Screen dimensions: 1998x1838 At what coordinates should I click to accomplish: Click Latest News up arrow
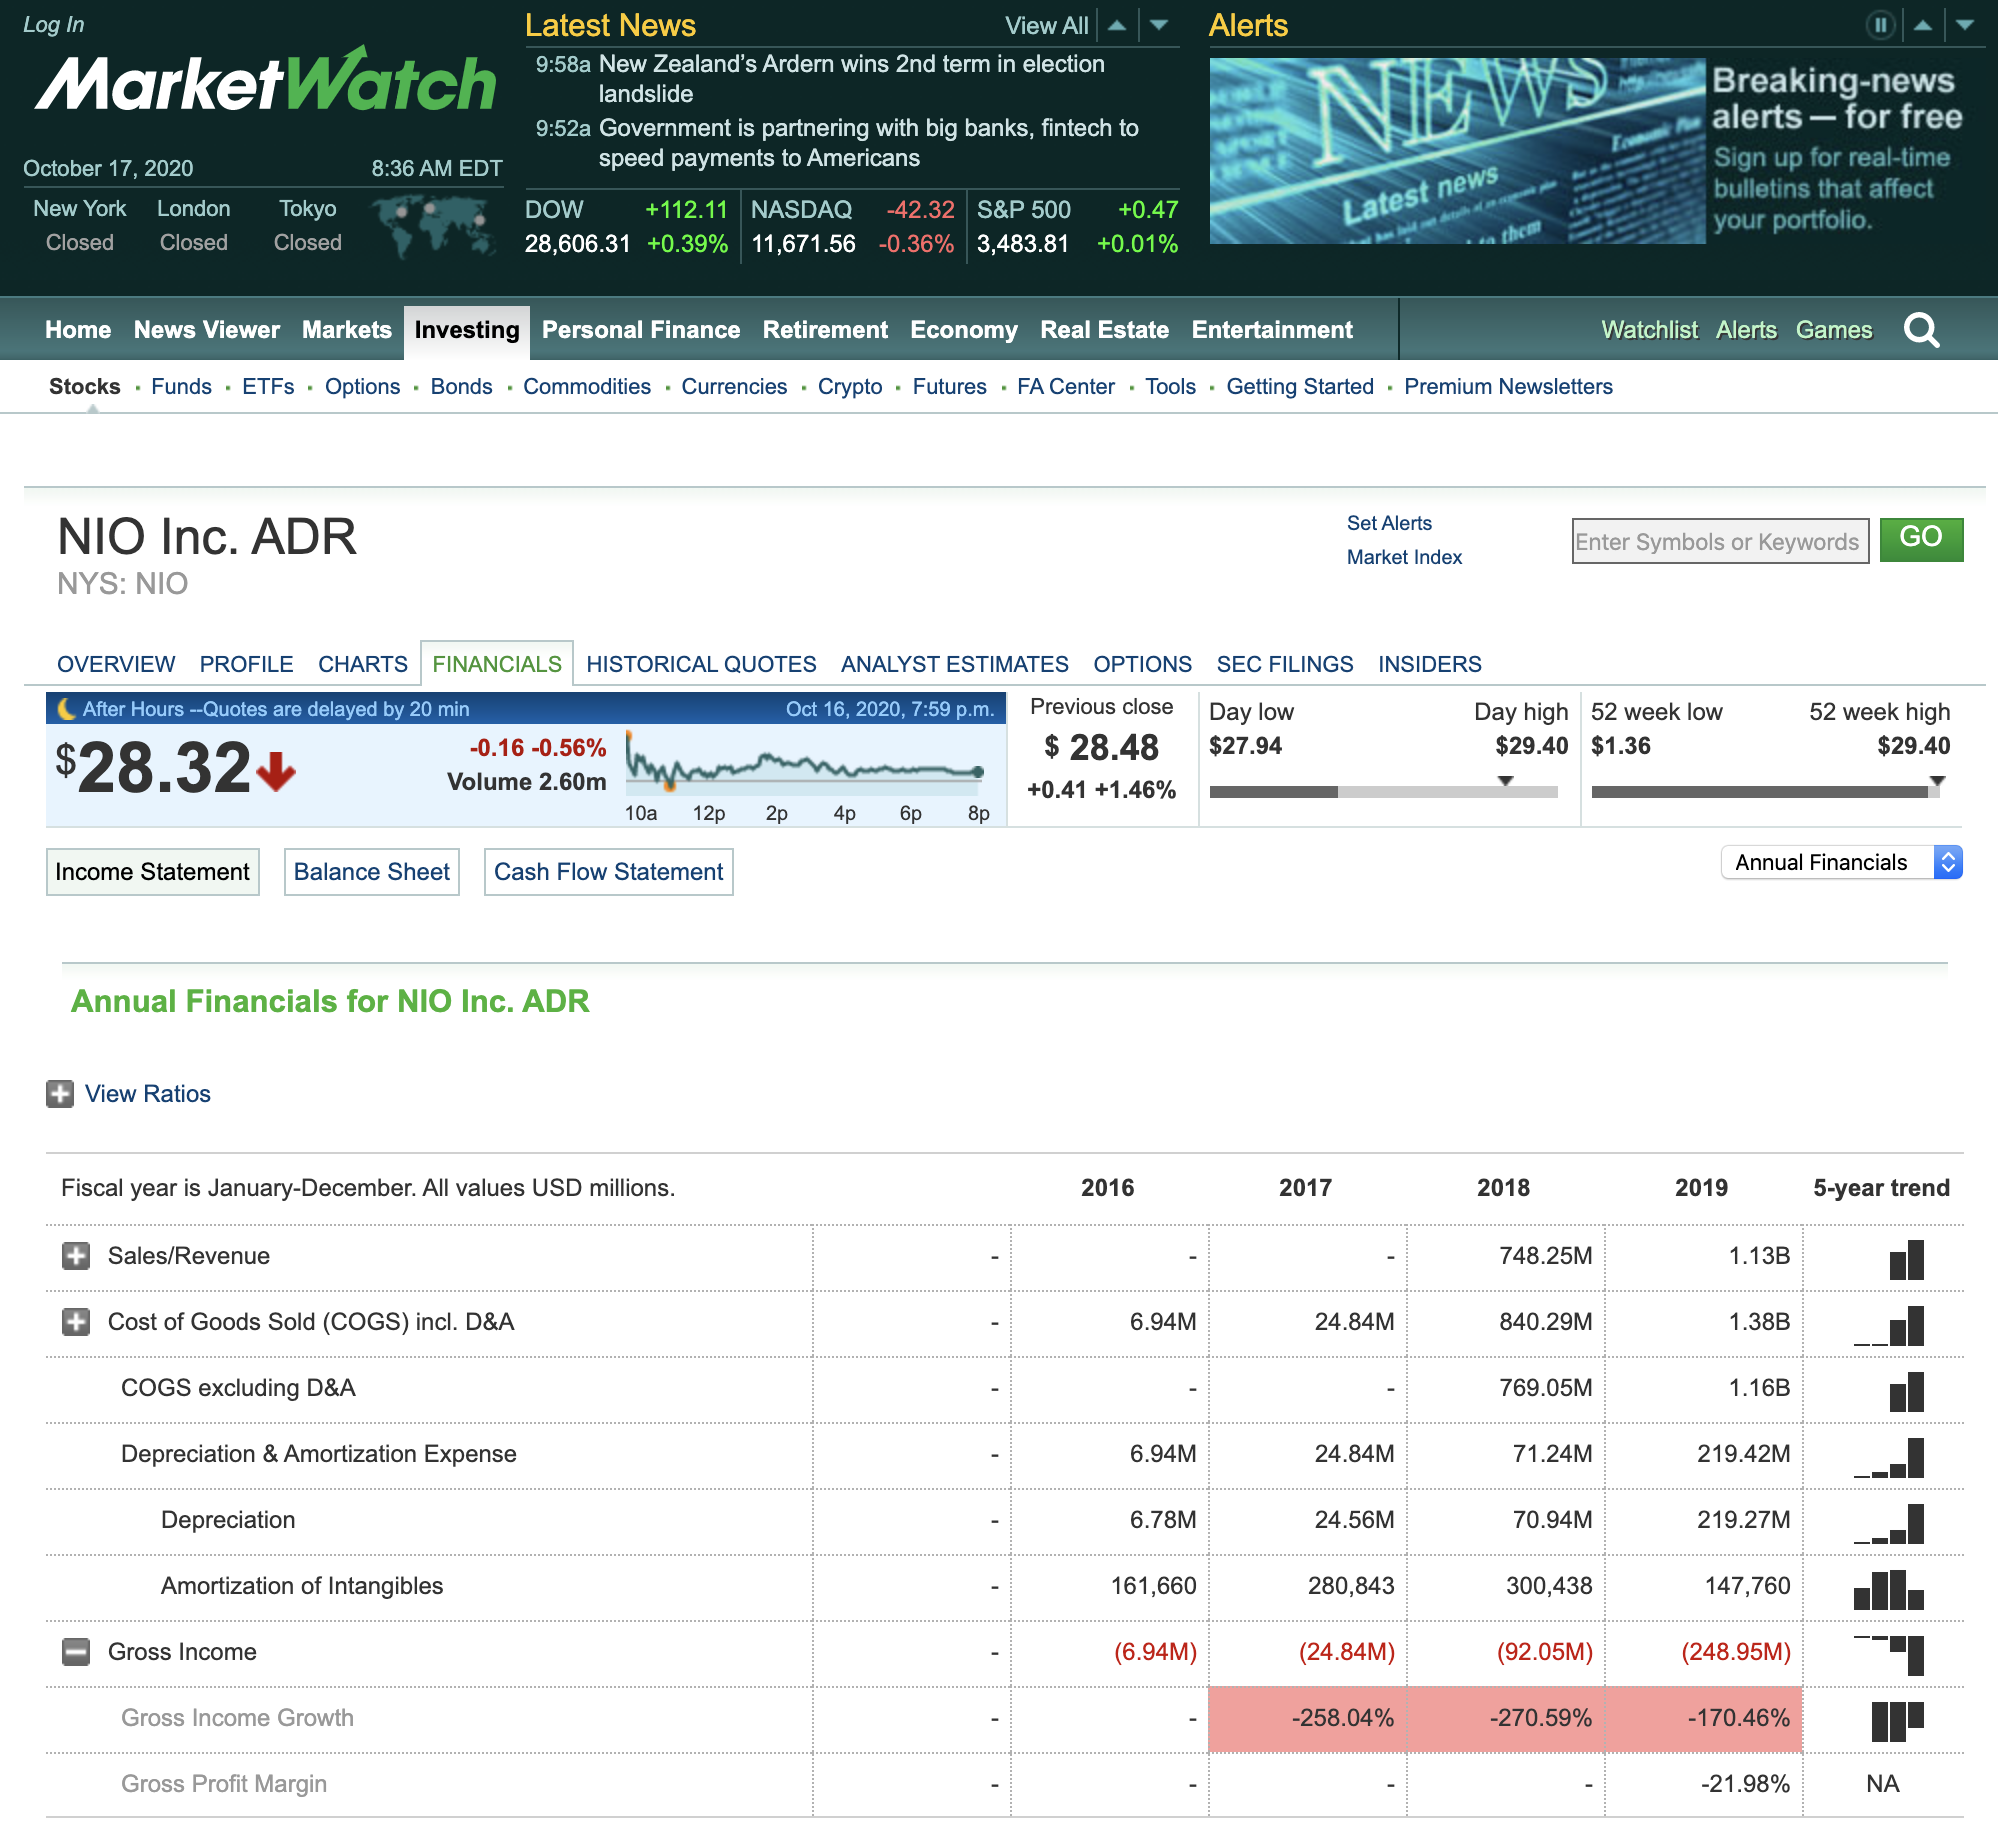pyautogui.click(x=1117, y=25)
